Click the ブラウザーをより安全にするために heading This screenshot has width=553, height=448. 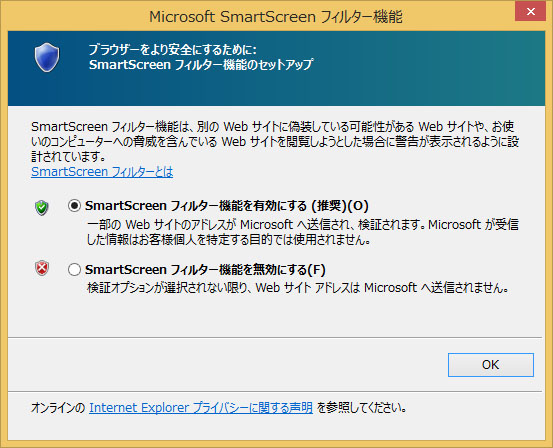coord(172,50)
